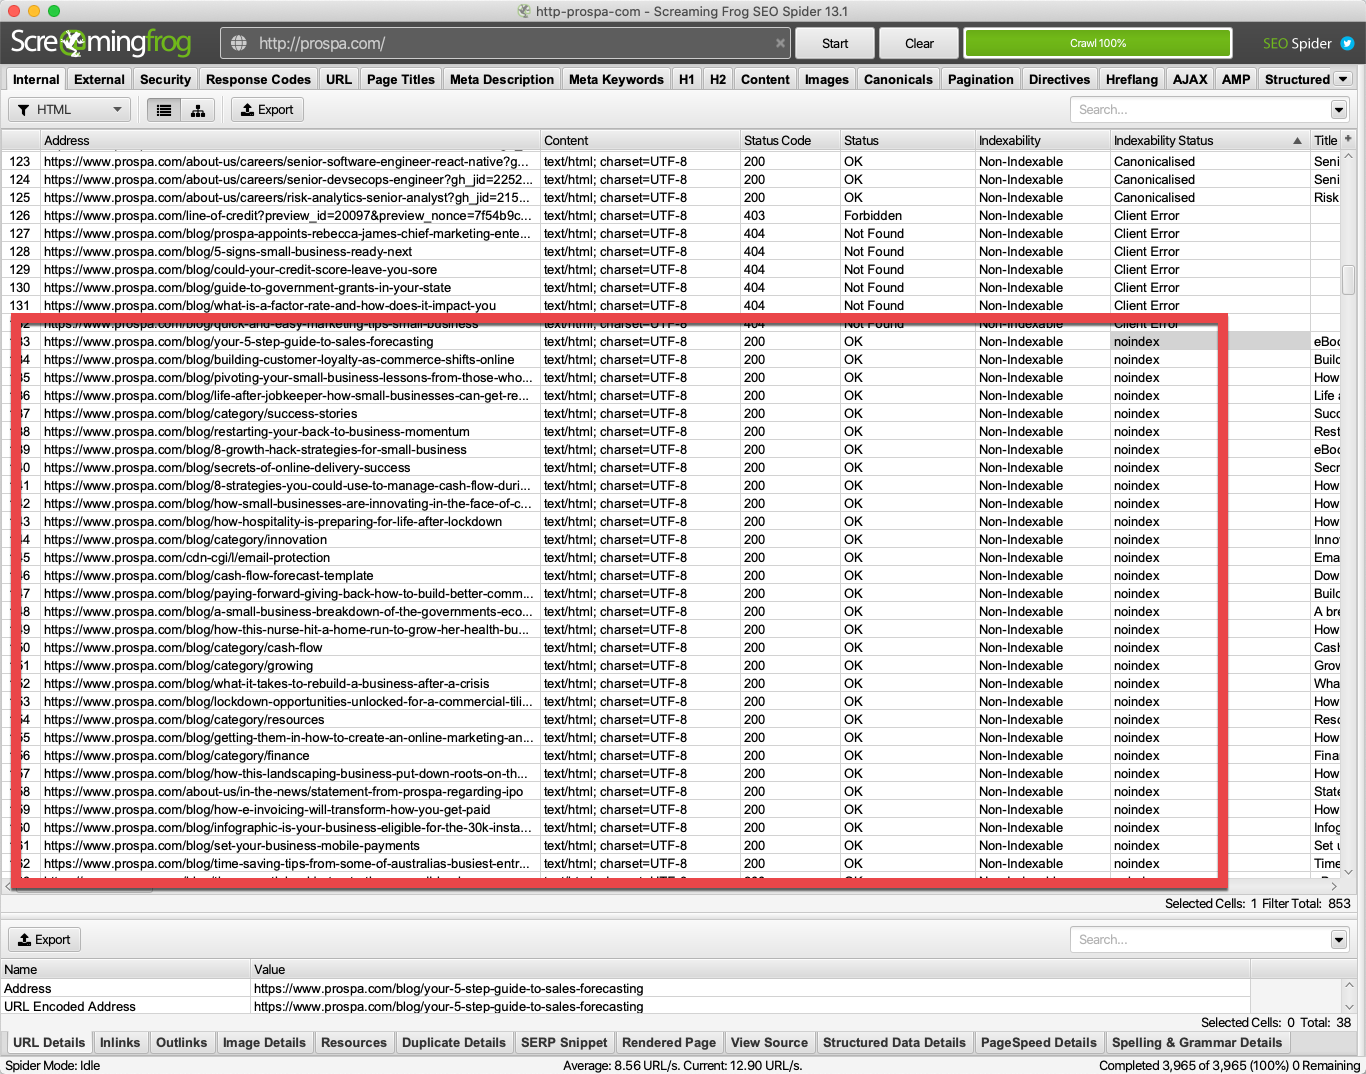The width and height of the screenshot is (1366, 1074).
Task: Switch to the Internal tab
Action: pyautogui.click(x=36, y=79)
